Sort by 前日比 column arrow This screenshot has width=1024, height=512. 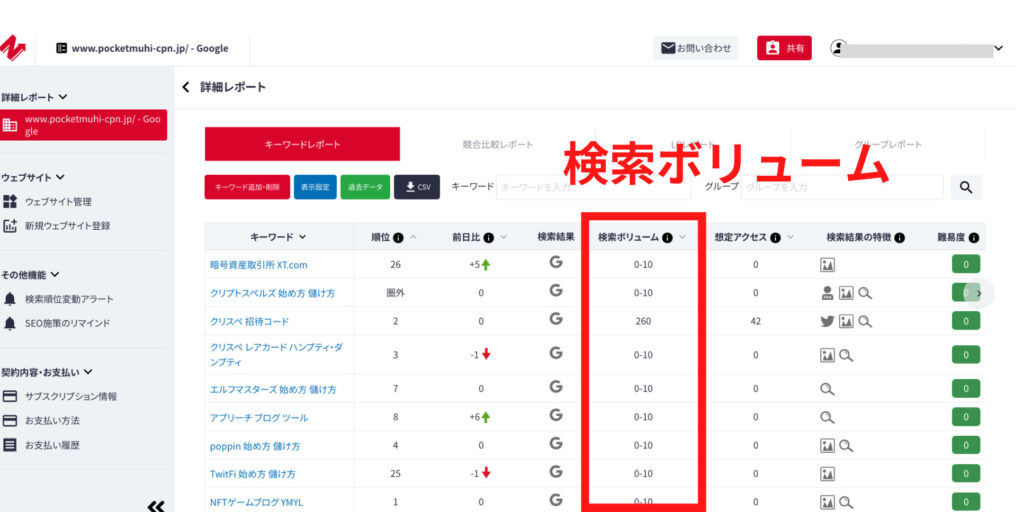(504, 238)
